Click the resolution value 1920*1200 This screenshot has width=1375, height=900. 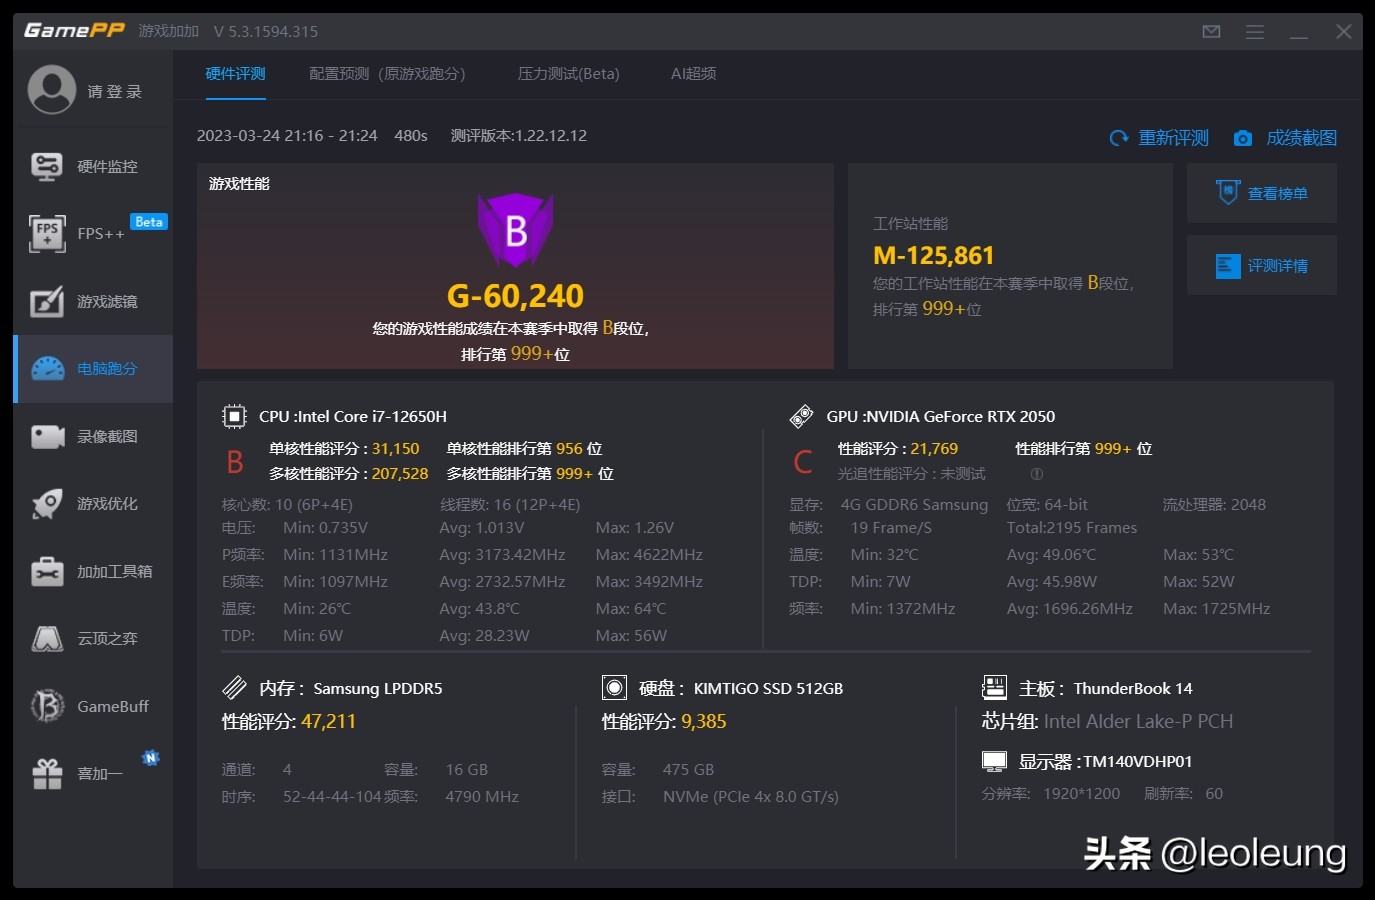point(1082,794)
